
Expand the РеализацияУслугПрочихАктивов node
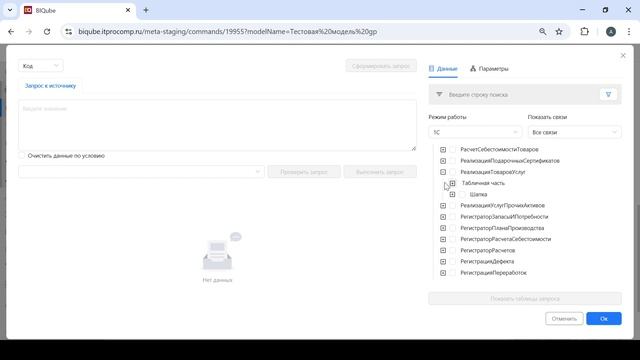(x=443, y=205)
